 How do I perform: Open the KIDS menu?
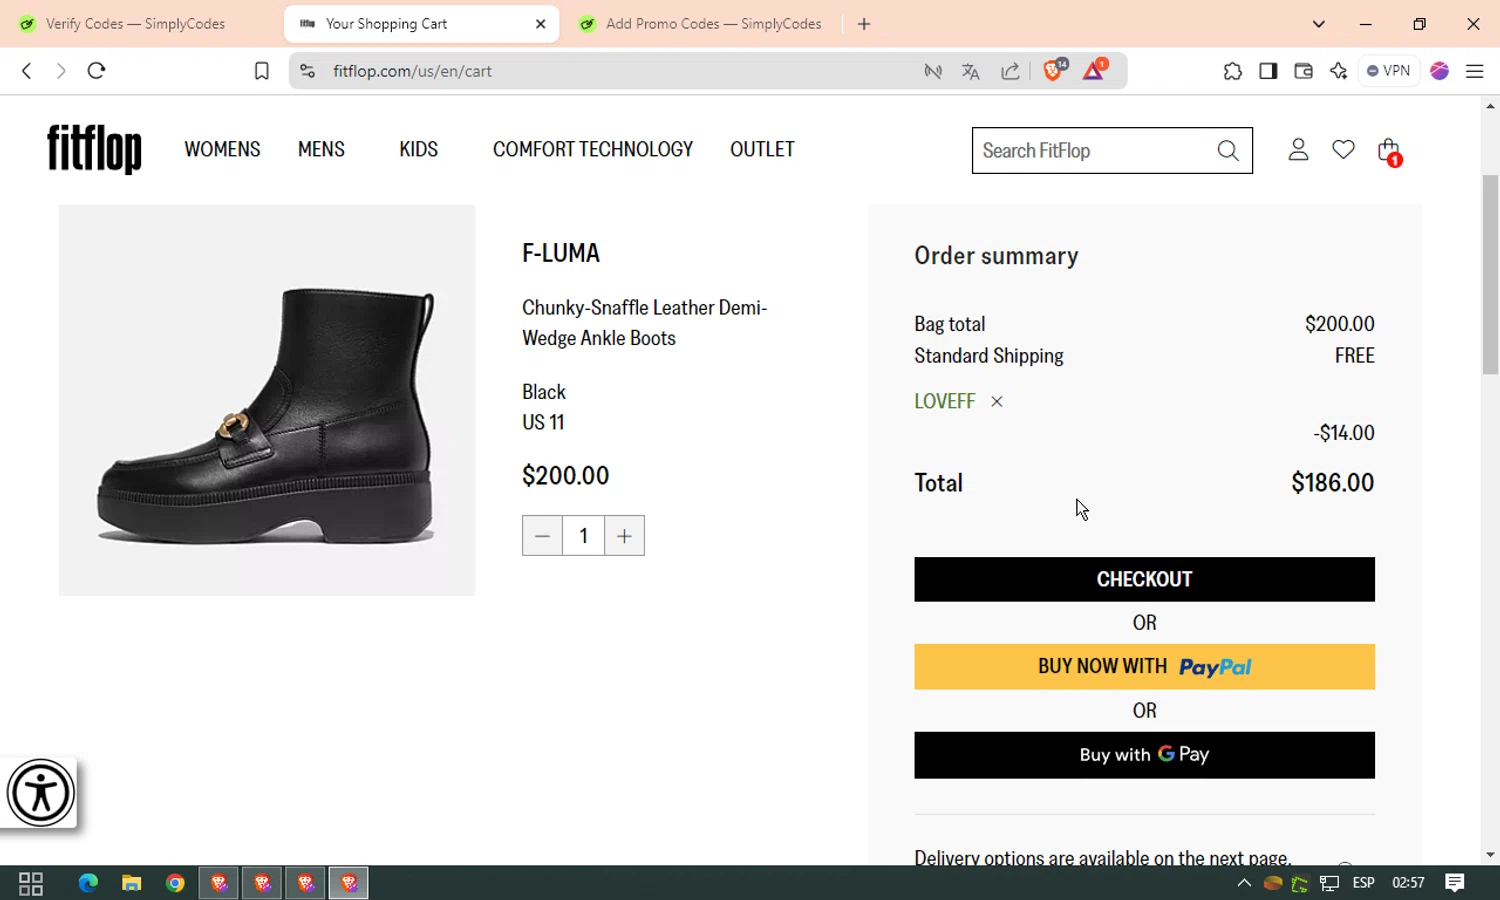(x=418, y=150)
